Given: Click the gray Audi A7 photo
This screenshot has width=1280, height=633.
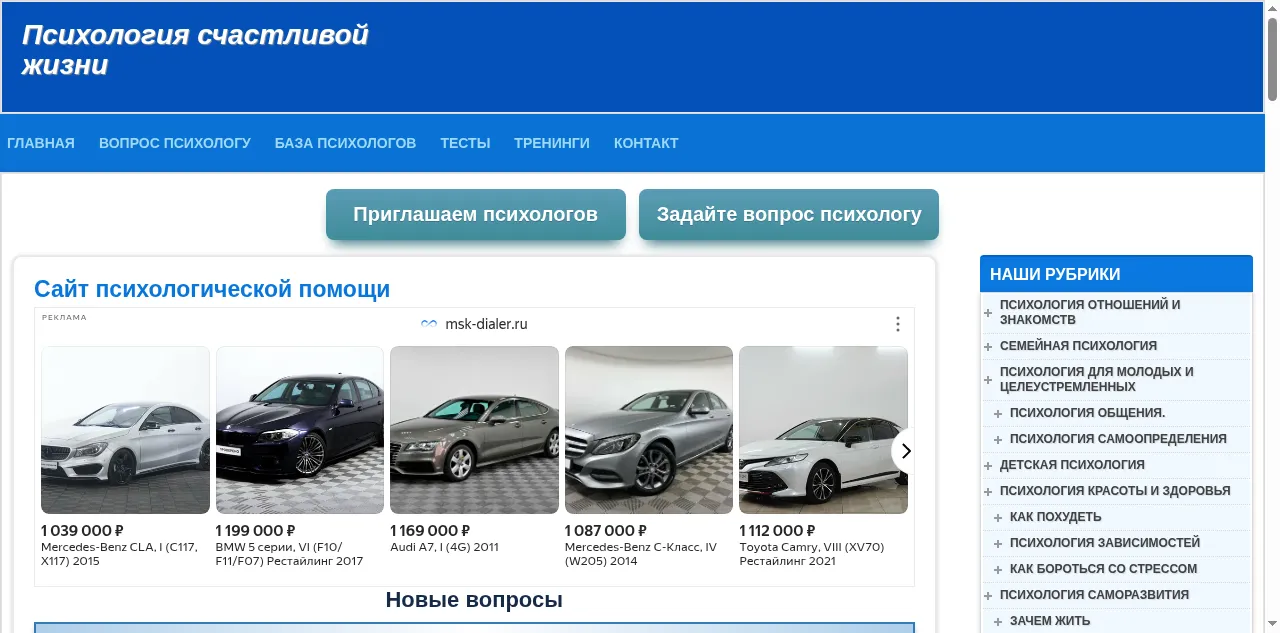Looking at the screenshot, I should (474, 430).
